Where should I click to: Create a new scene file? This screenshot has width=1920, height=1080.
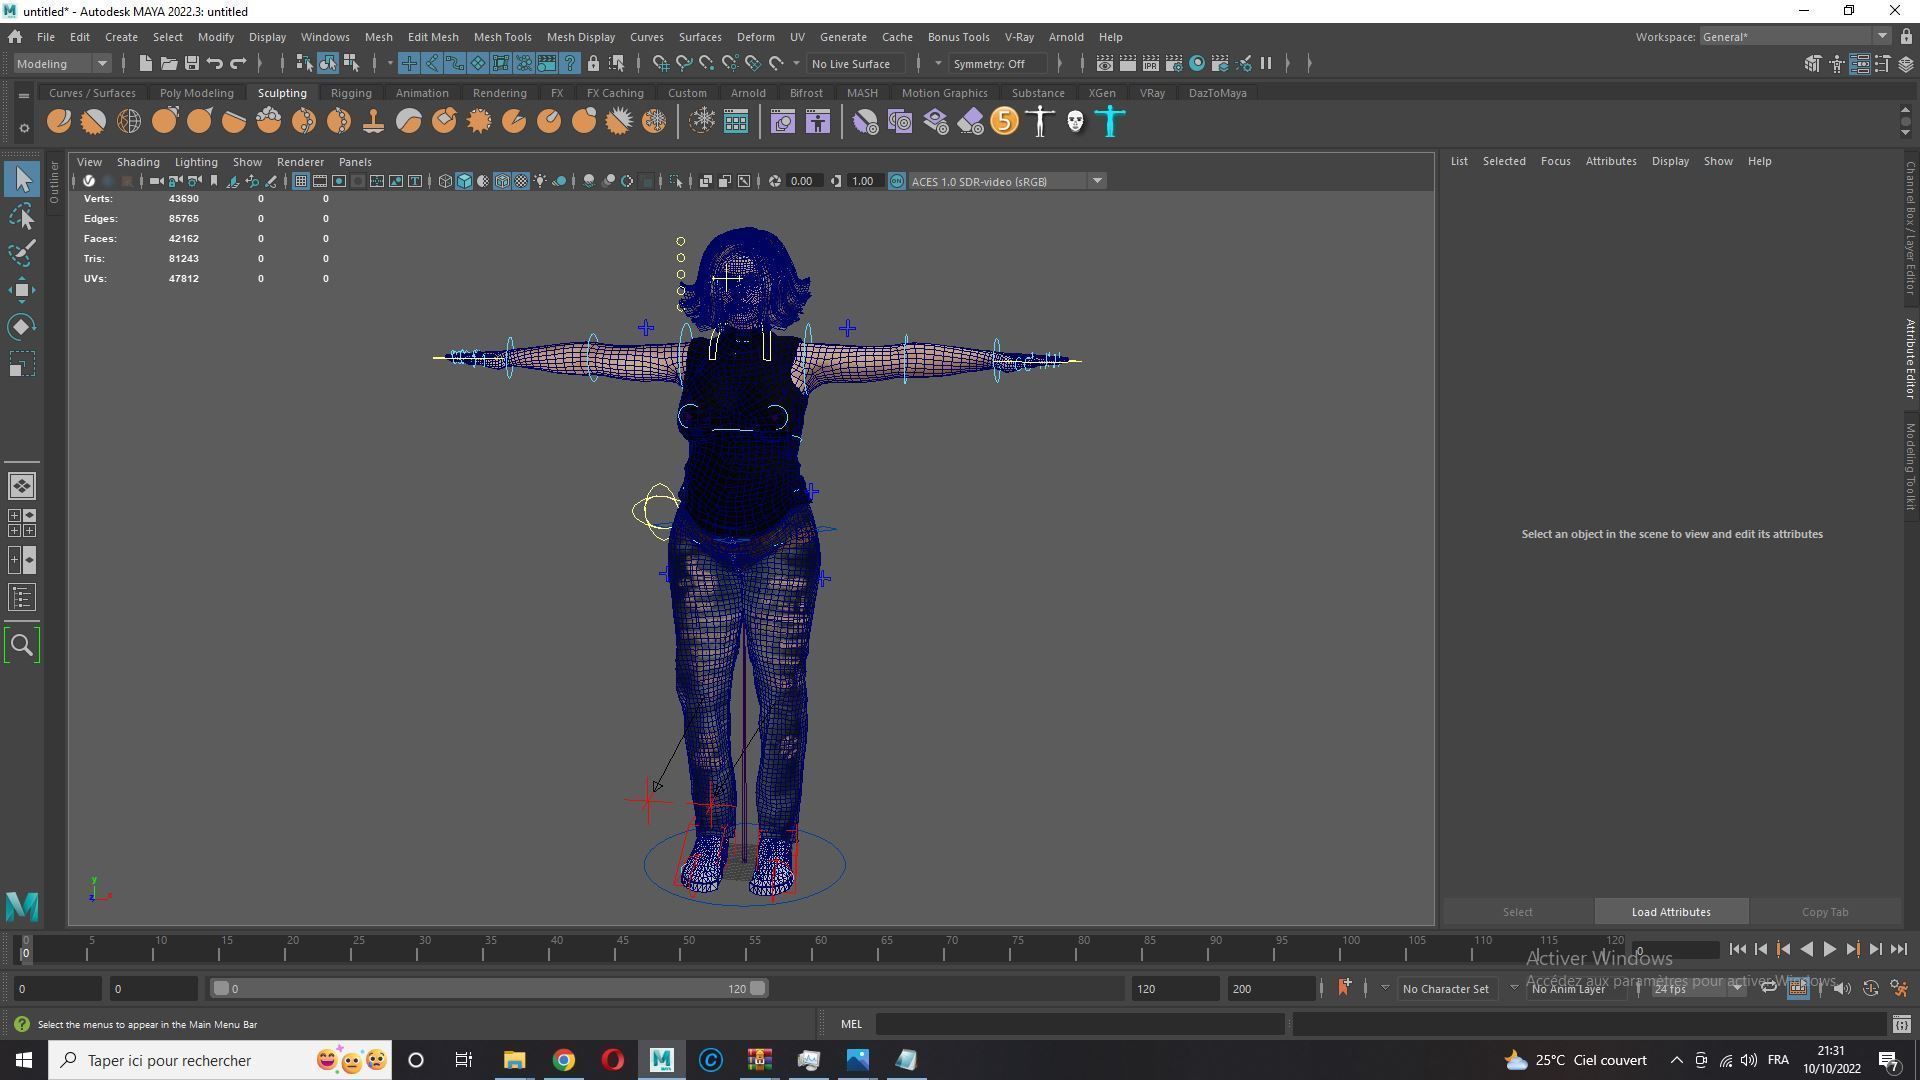click(x=145, y=64)
